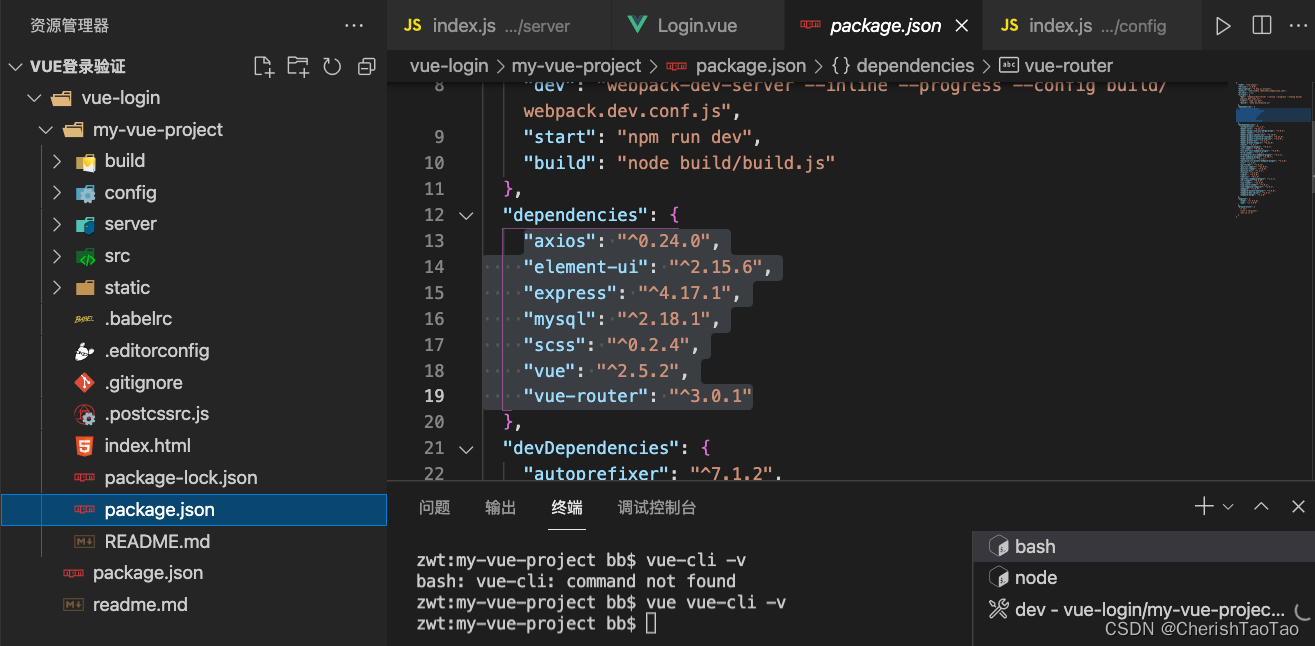Viewport: 1315px width, 646px height.
Task: Open package-lock.json file
Action: point(193,478)
